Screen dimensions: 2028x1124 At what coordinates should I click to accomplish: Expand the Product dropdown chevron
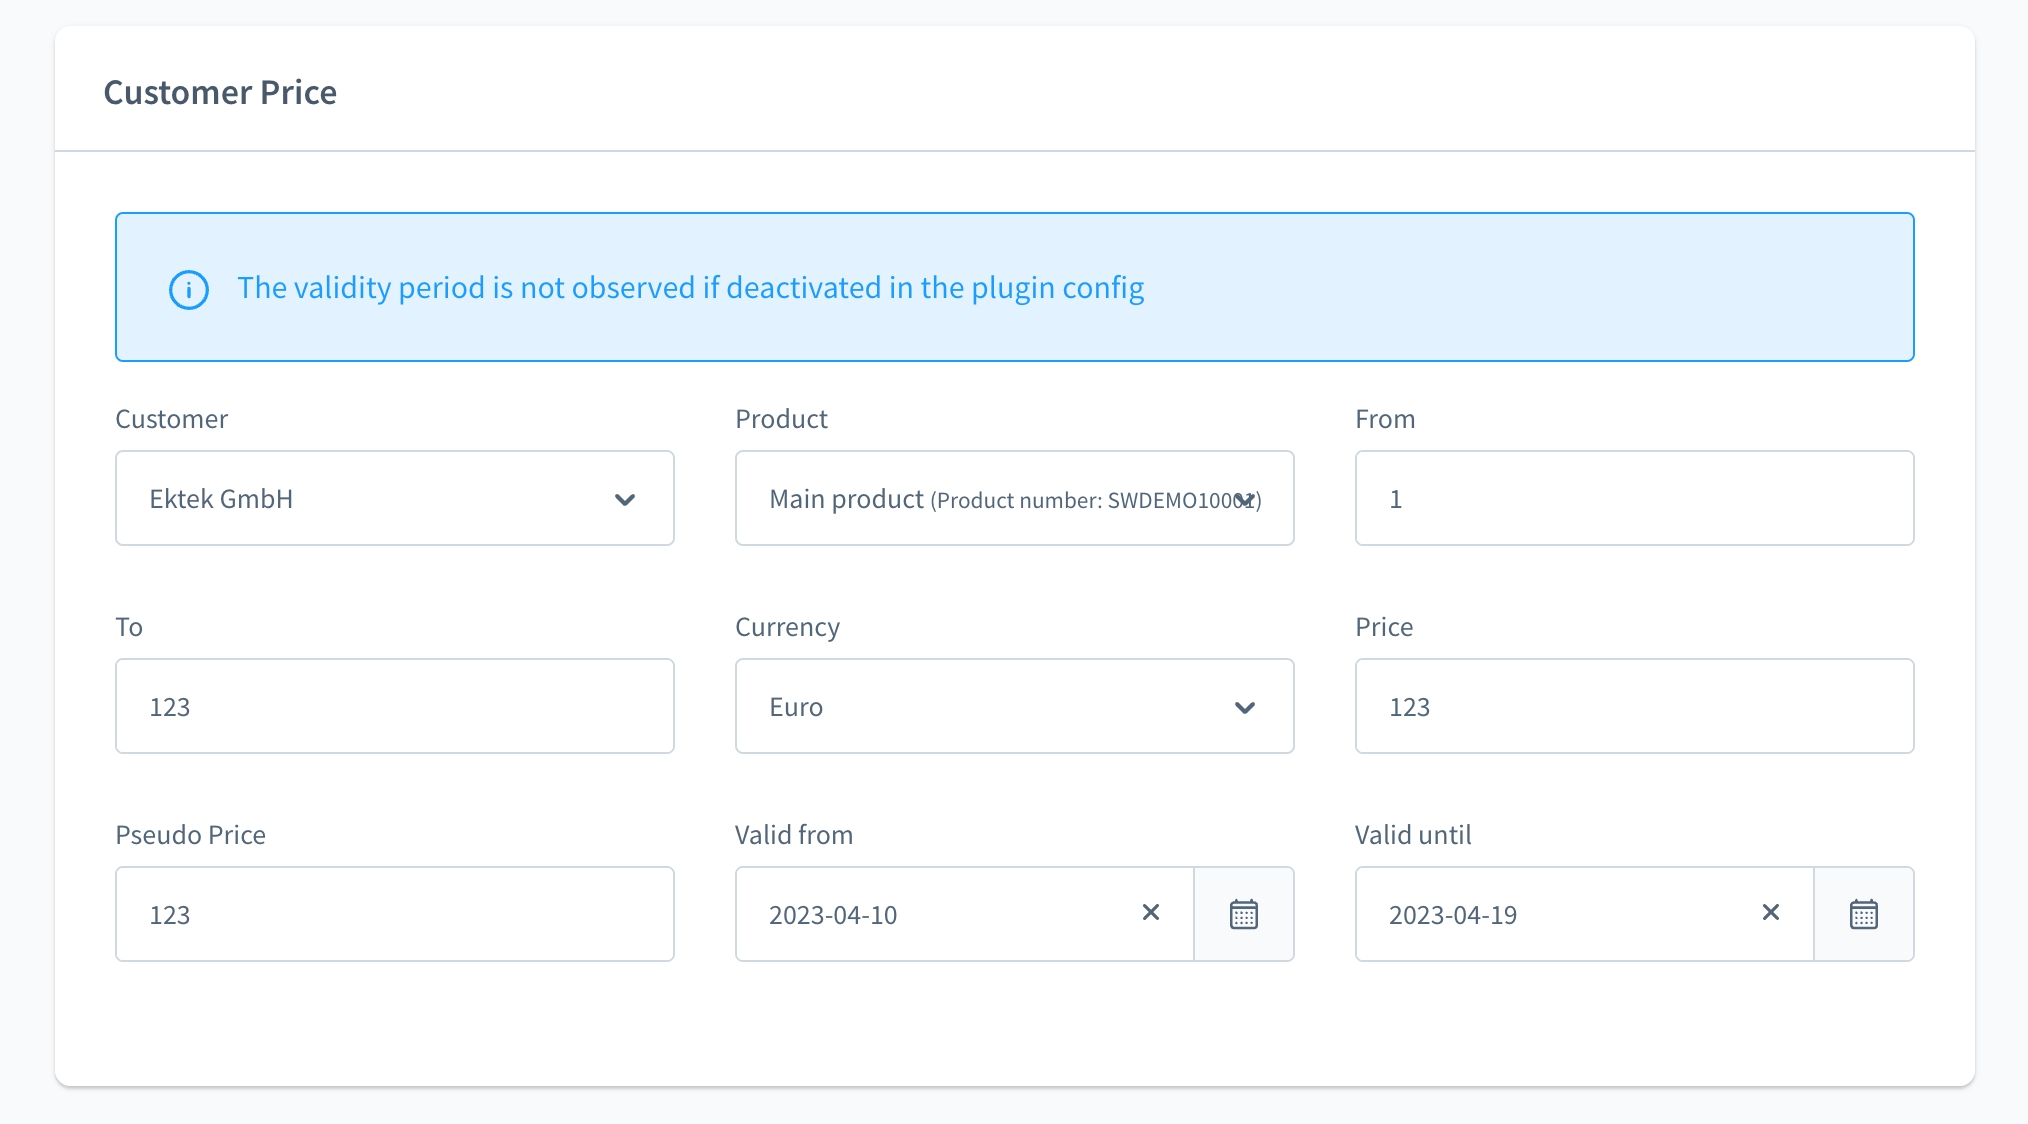(1244, 499)
